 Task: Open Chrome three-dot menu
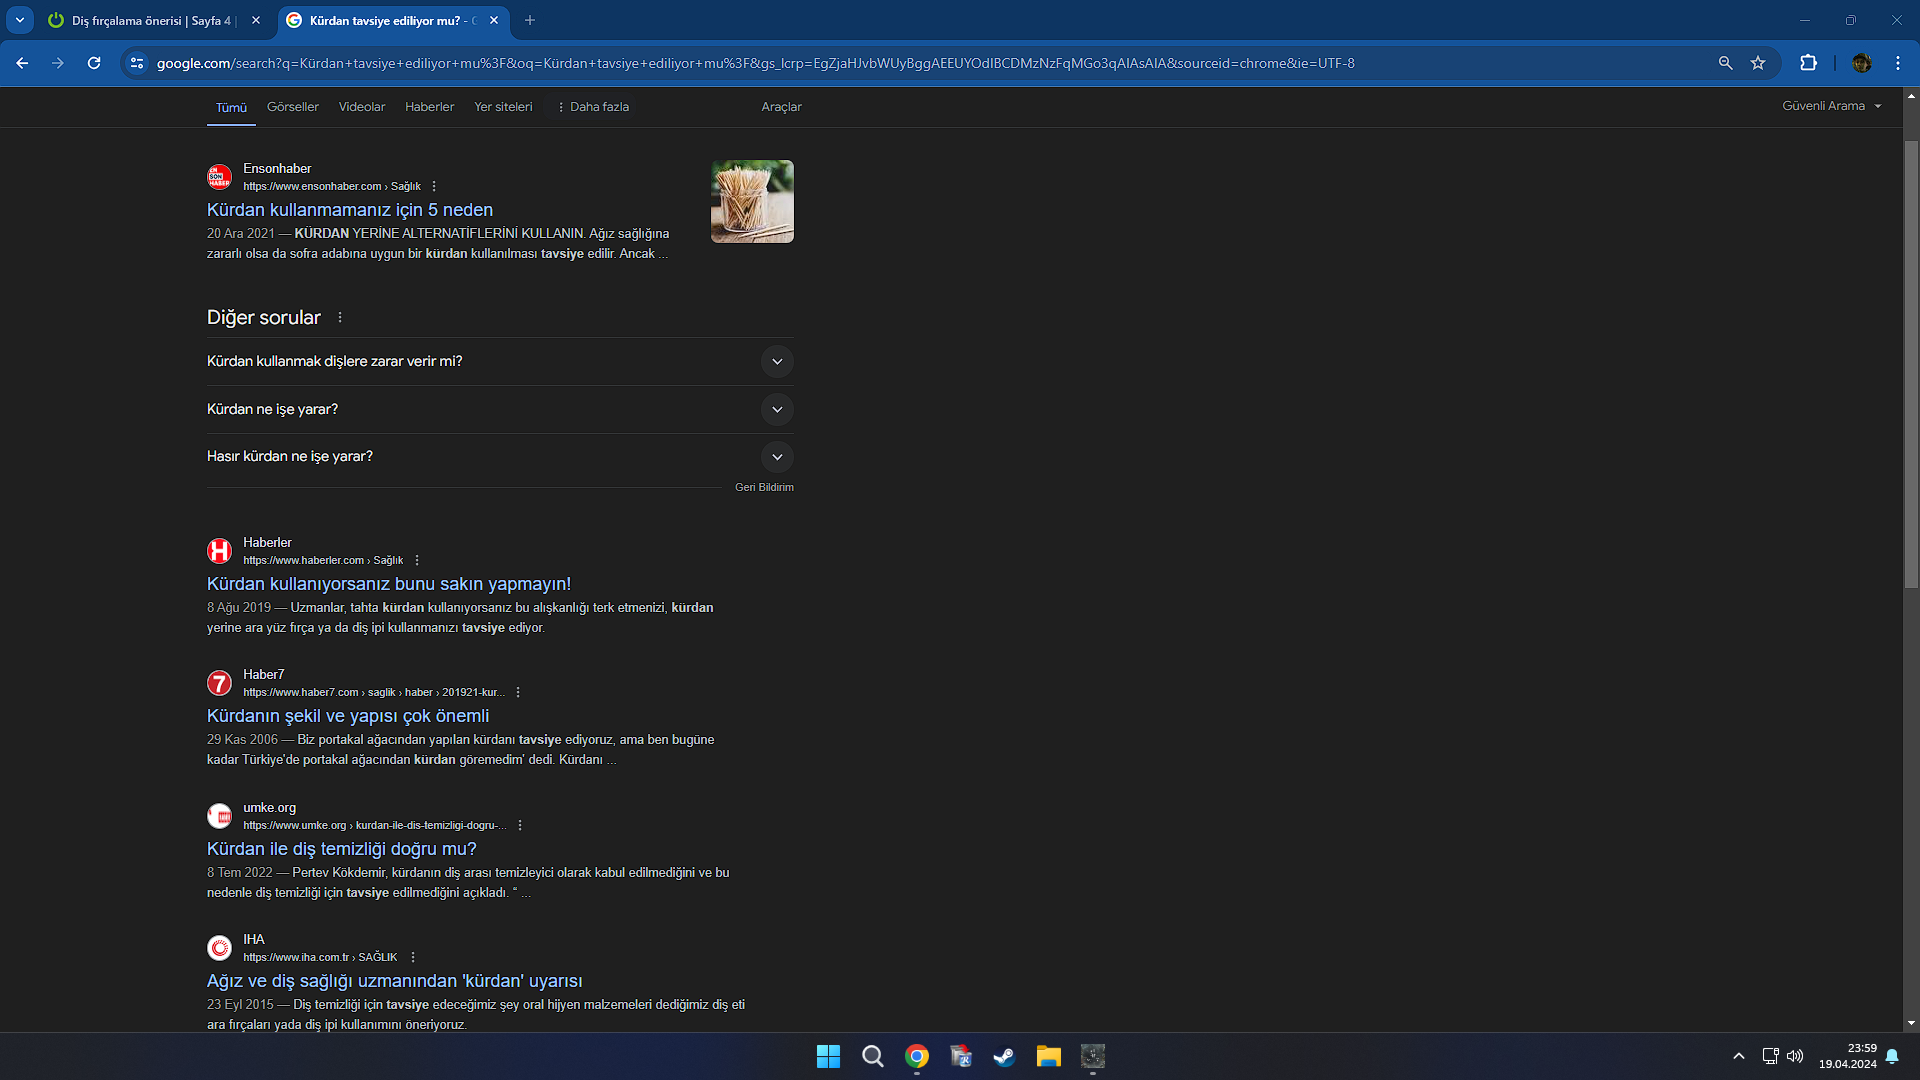tap(1898, 63)
